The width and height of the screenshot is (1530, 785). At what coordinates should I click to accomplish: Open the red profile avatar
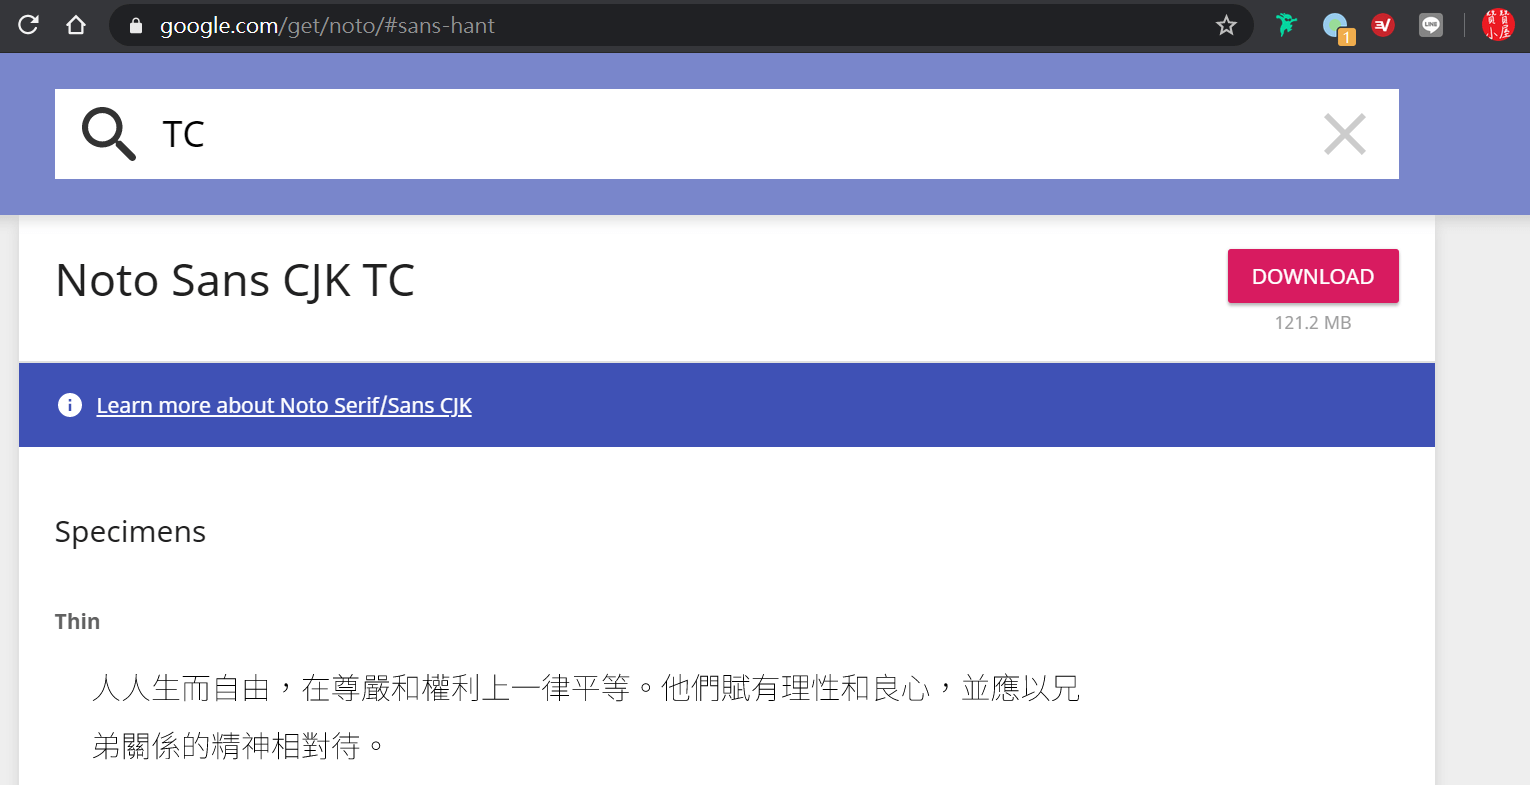(x=1498, y=25)
